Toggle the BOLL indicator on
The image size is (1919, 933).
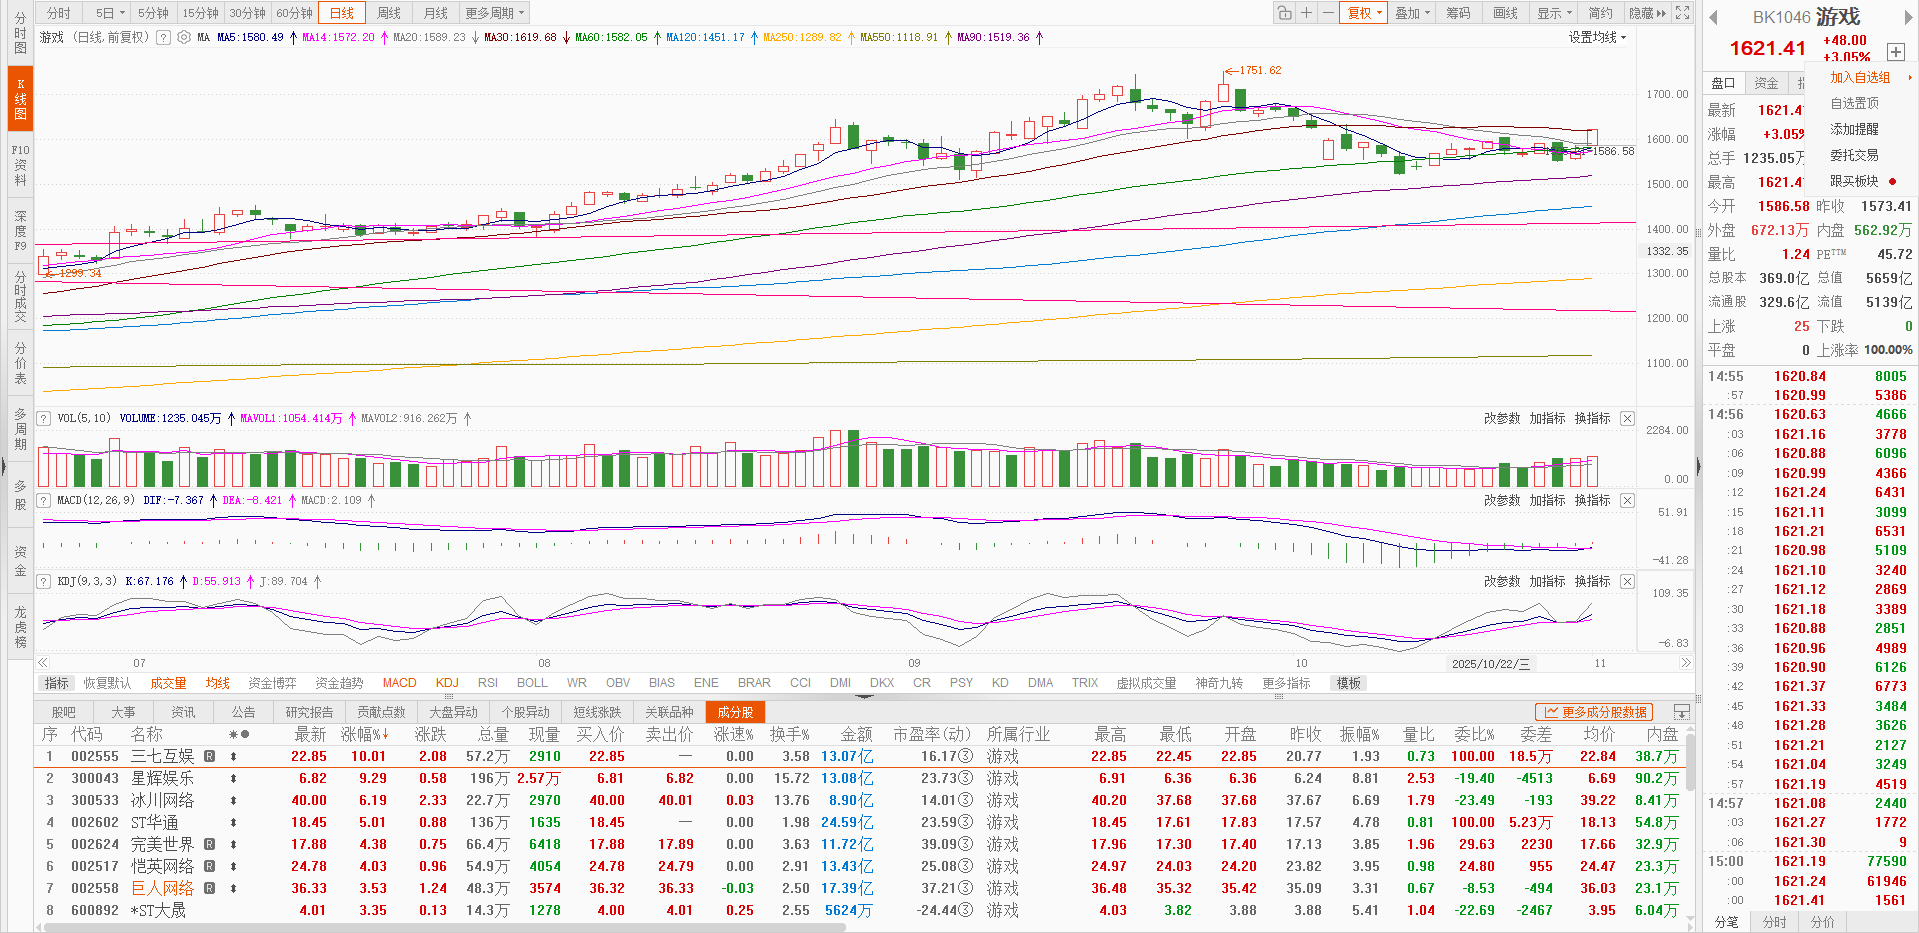(x=532, y=683)
